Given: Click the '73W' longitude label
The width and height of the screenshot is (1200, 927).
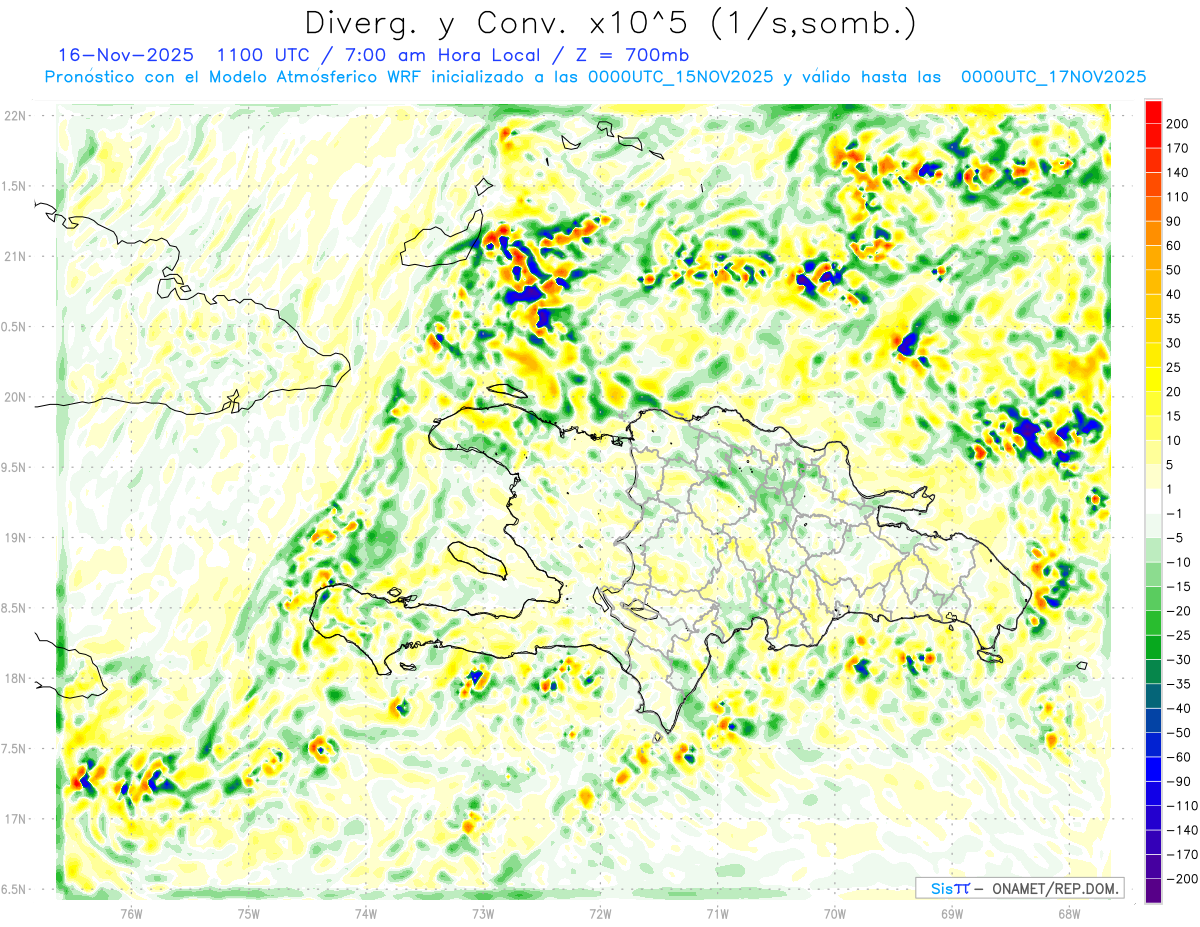Looking at the screenshot, I should coord(483,914).
